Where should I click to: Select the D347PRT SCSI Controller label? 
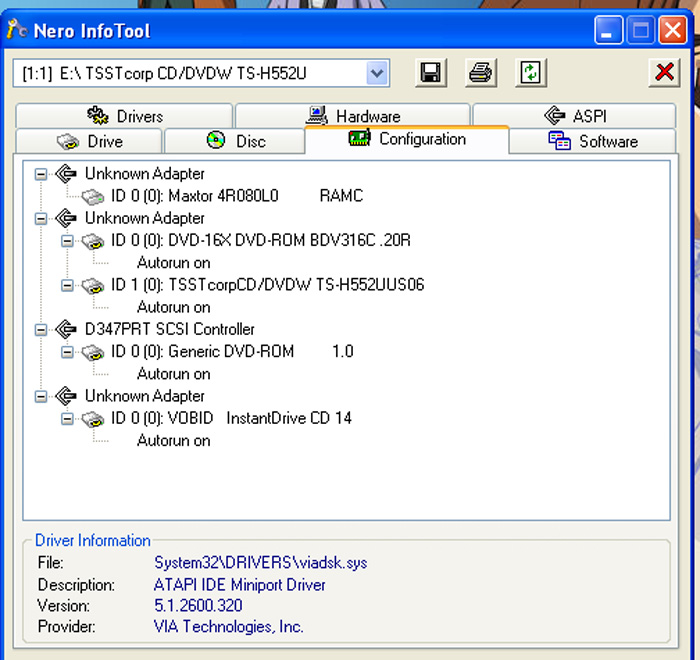pyautogui.click(x=170, y=329)
